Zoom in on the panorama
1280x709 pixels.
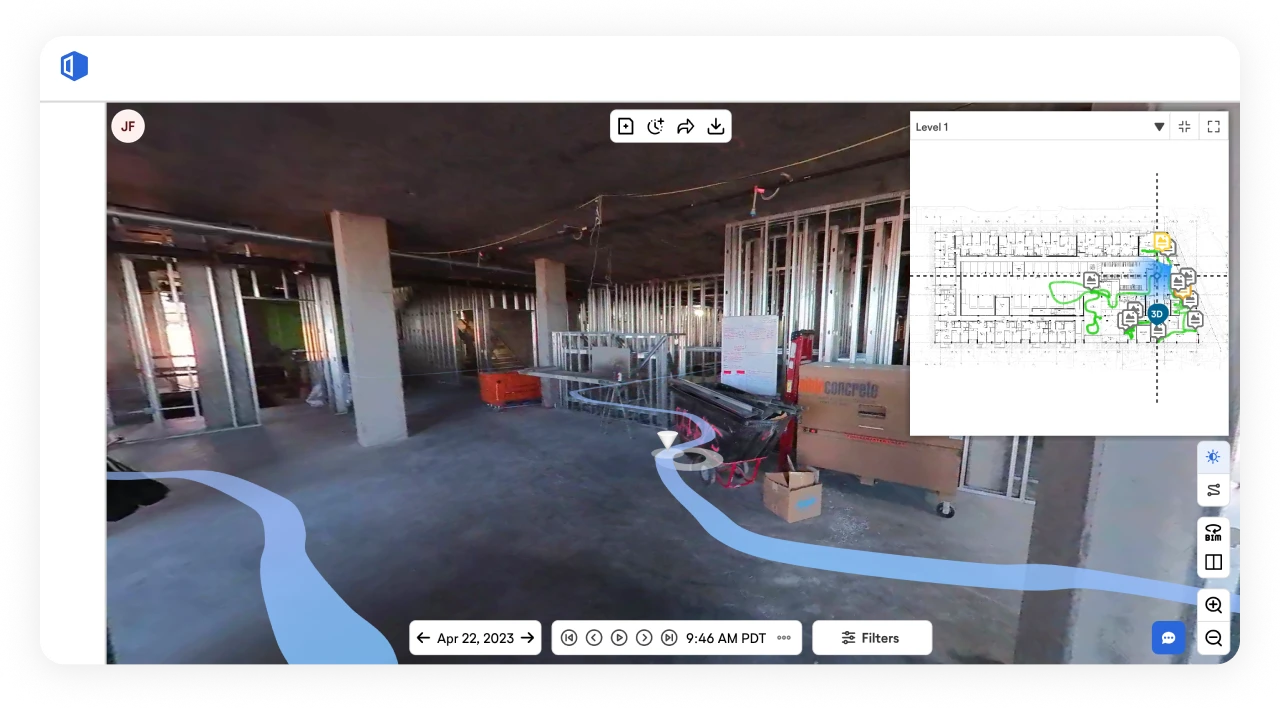tap(1213, 604)
